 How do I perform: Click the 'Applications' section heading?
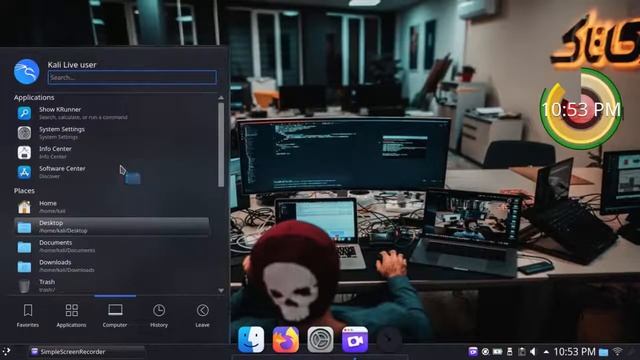tap(34, 98)
